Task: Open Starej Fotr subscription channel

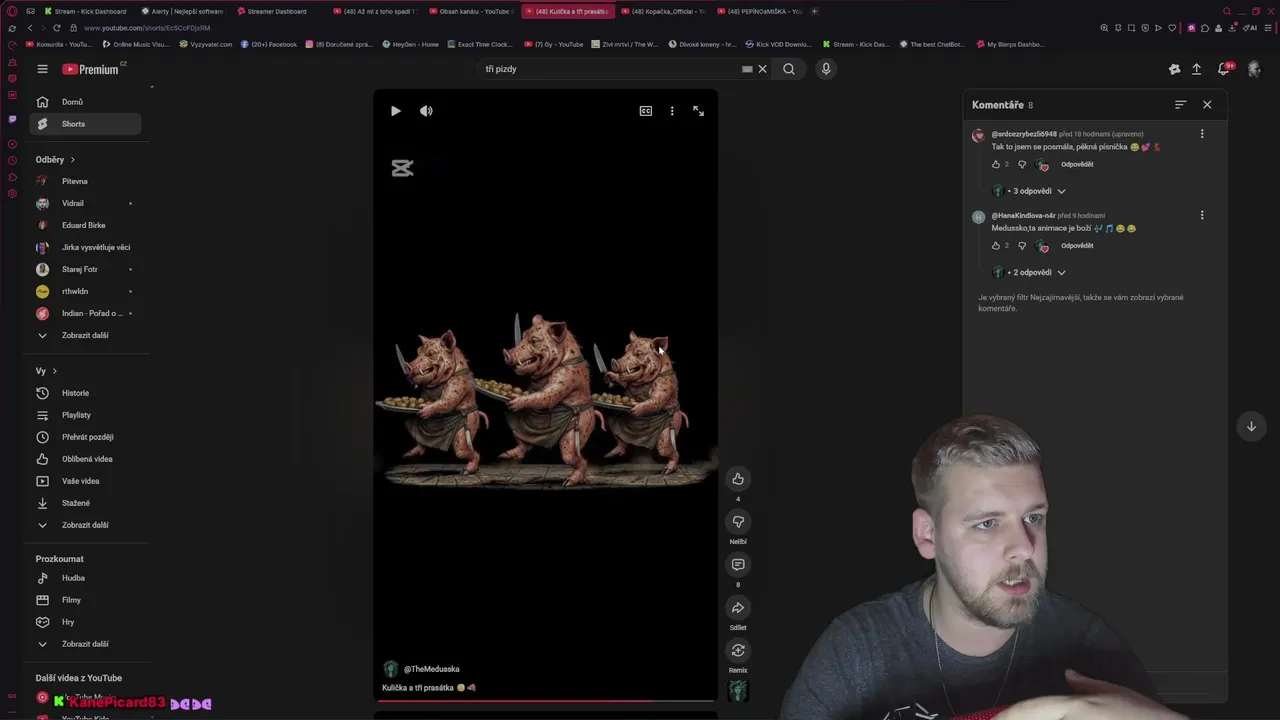Action: tap(85, 269)
